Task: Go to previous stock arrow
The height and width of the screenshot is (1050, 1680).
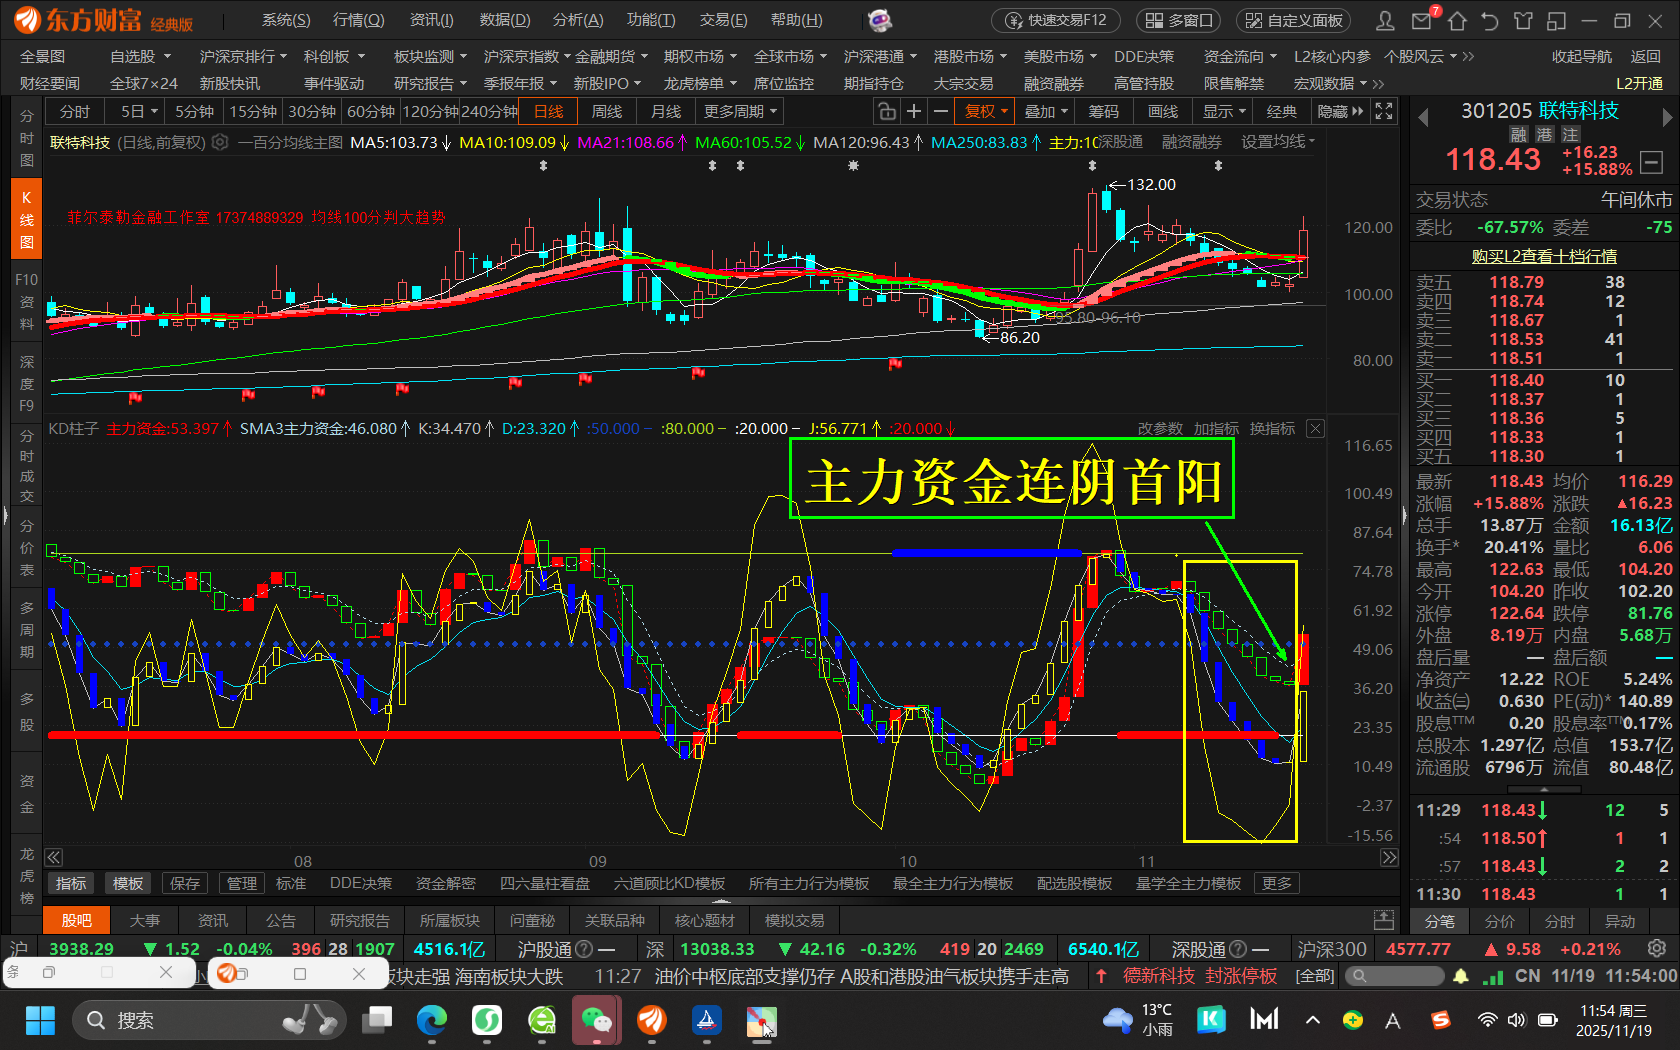Action: pyautogui.click(x=1423, y=118)
